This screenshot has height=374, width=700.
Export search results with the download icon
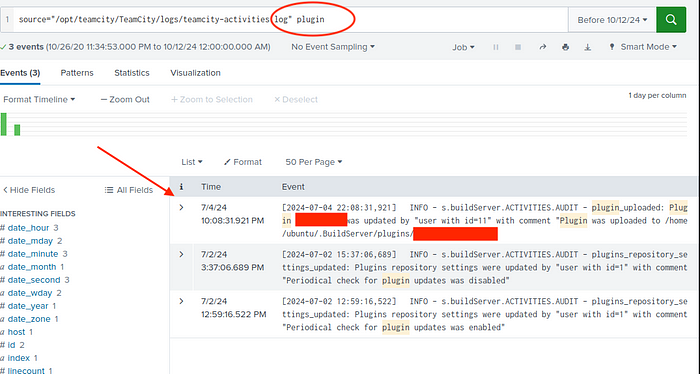click(588, 47)
